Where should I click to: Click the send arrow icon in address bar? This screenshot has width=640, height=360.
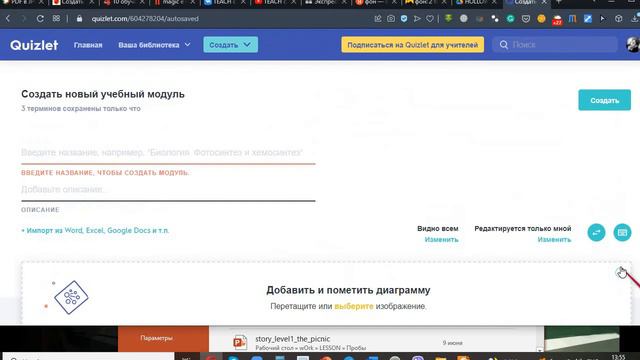click(417, 19)
